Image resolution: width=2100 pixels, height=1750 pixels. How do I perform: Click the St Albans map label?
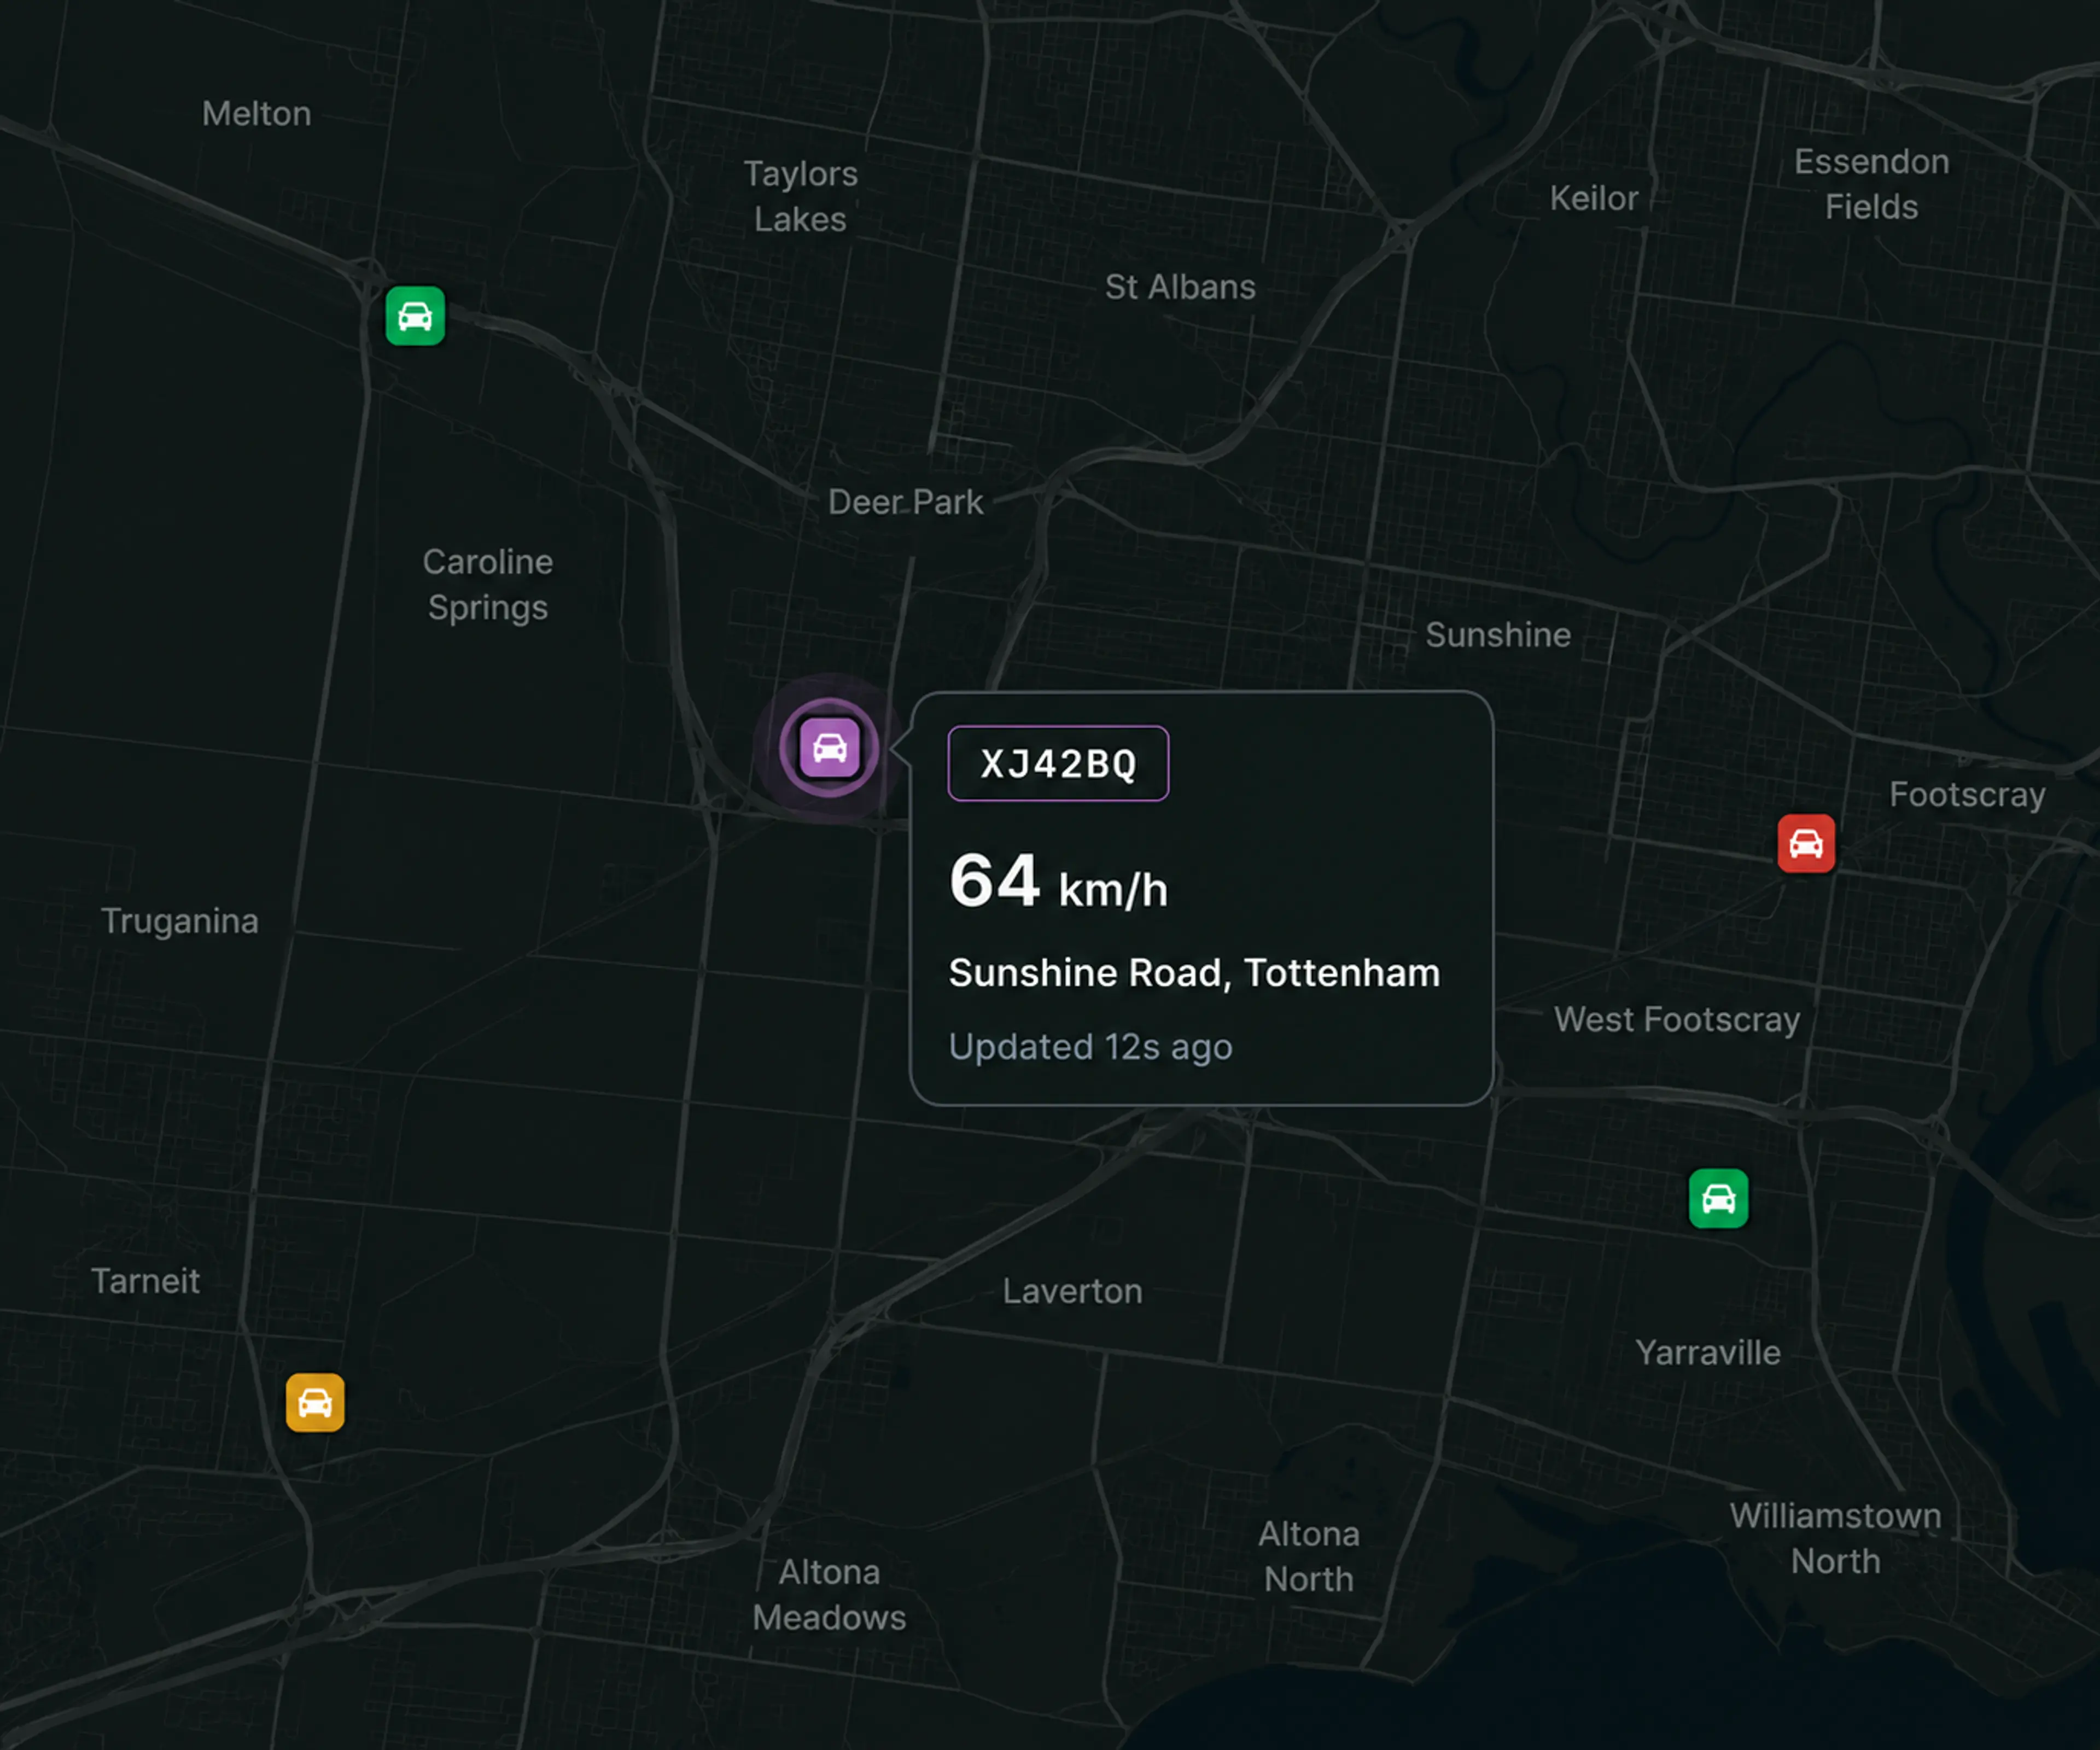[x=1180, y=288]
